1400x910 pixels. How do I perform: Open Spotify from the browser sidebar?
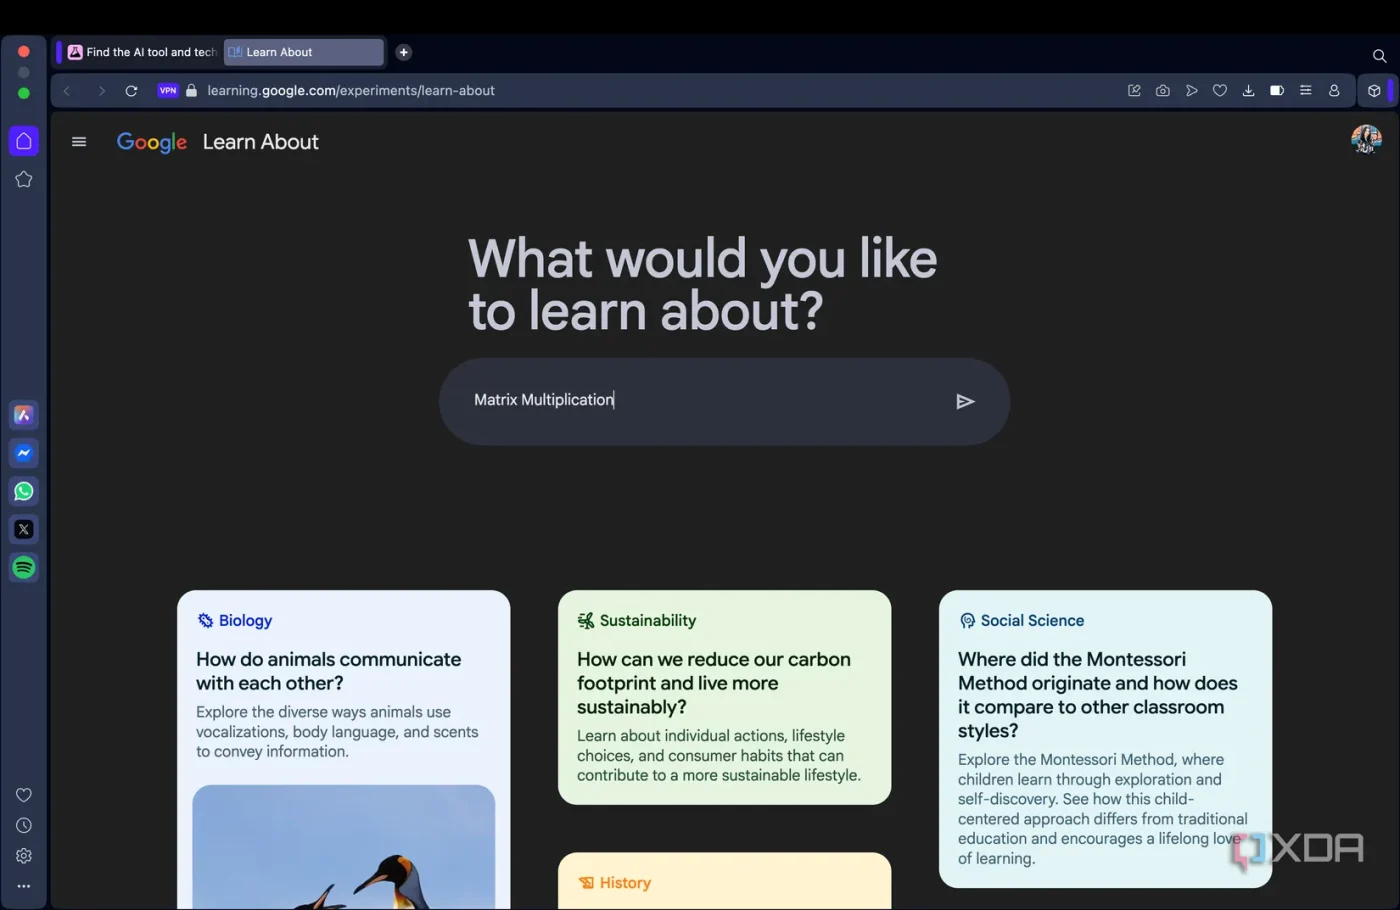tap(24, 567)
